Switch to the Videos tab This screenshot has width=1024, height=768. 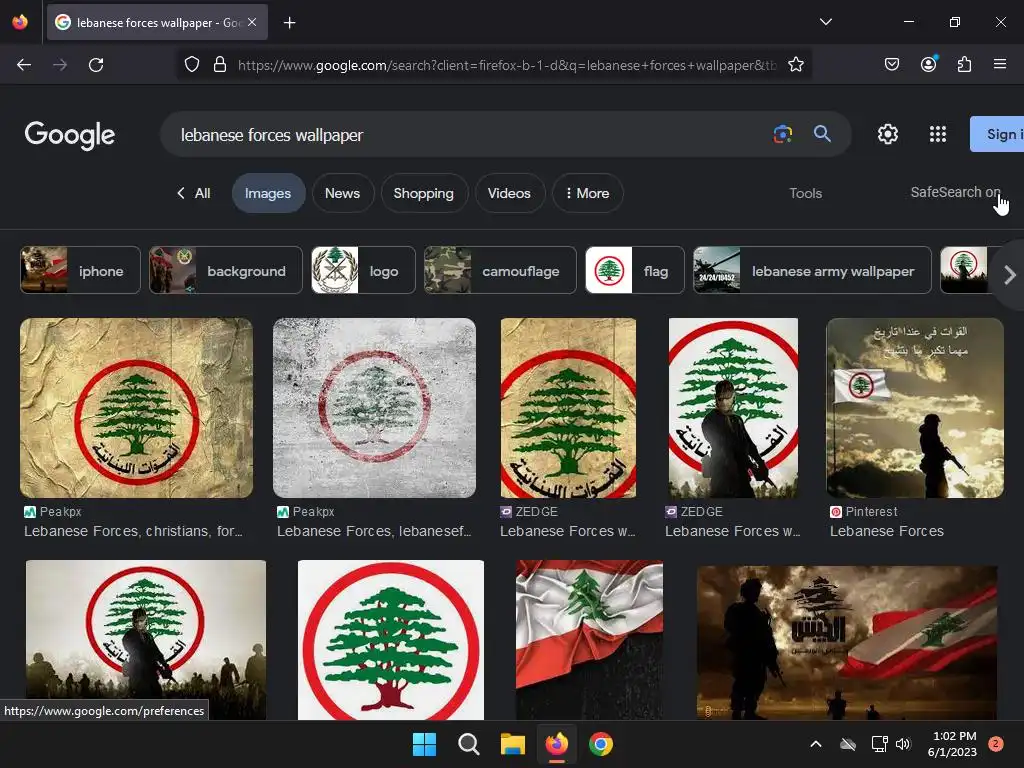point(509,193)
